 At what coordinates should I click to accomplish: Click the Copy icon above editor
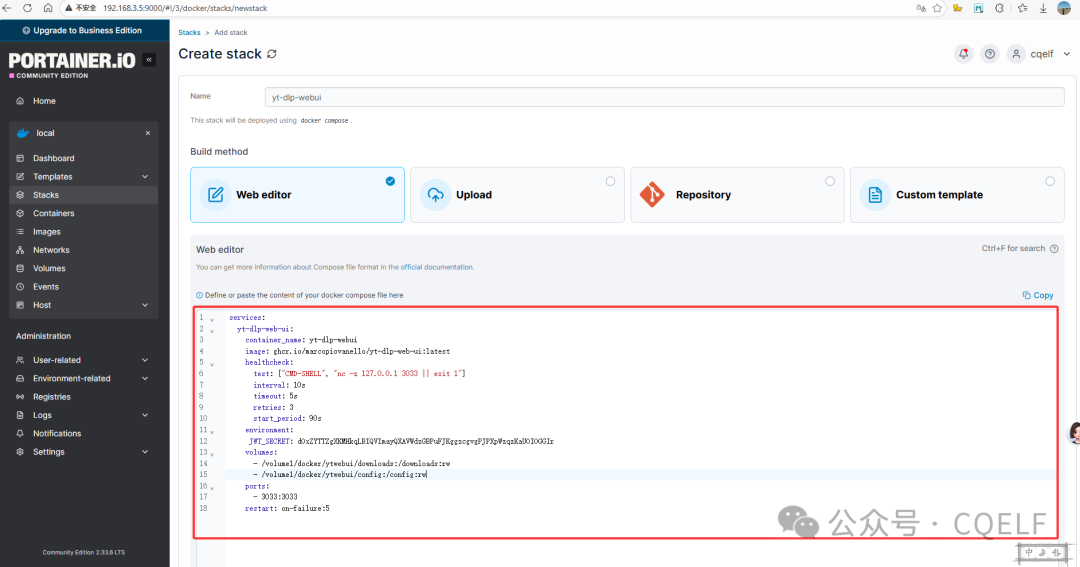[1038, 295]
